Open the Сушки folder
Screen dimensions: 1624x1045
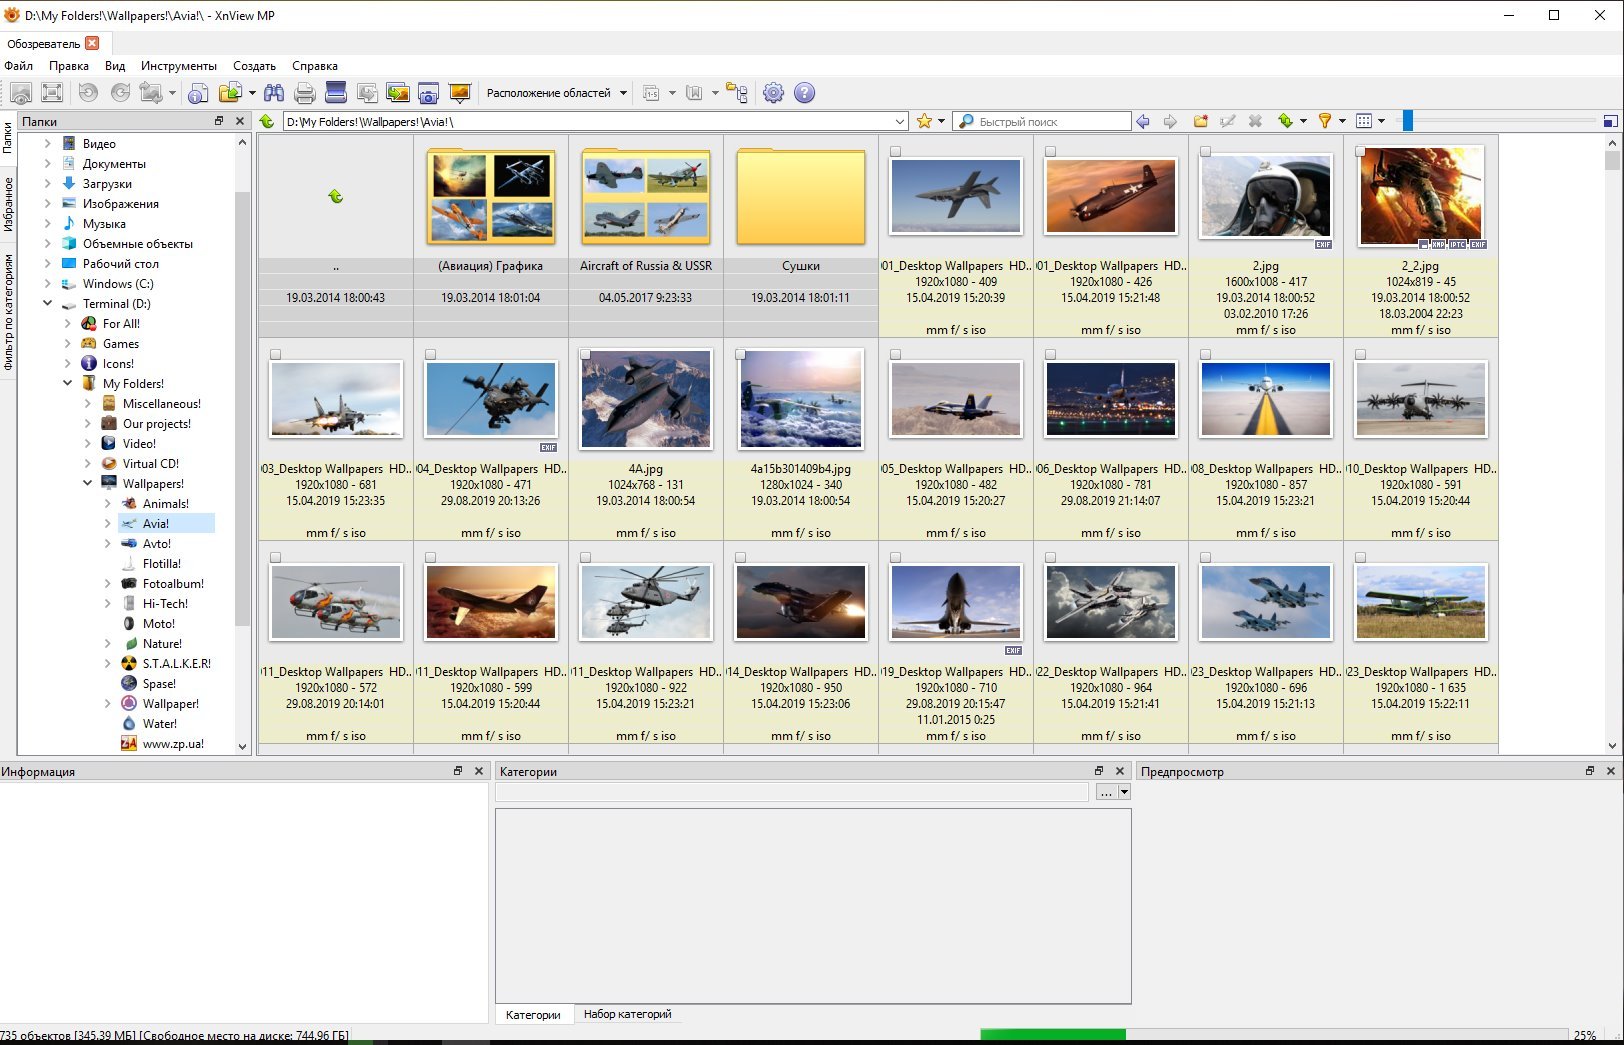(800, 200)
